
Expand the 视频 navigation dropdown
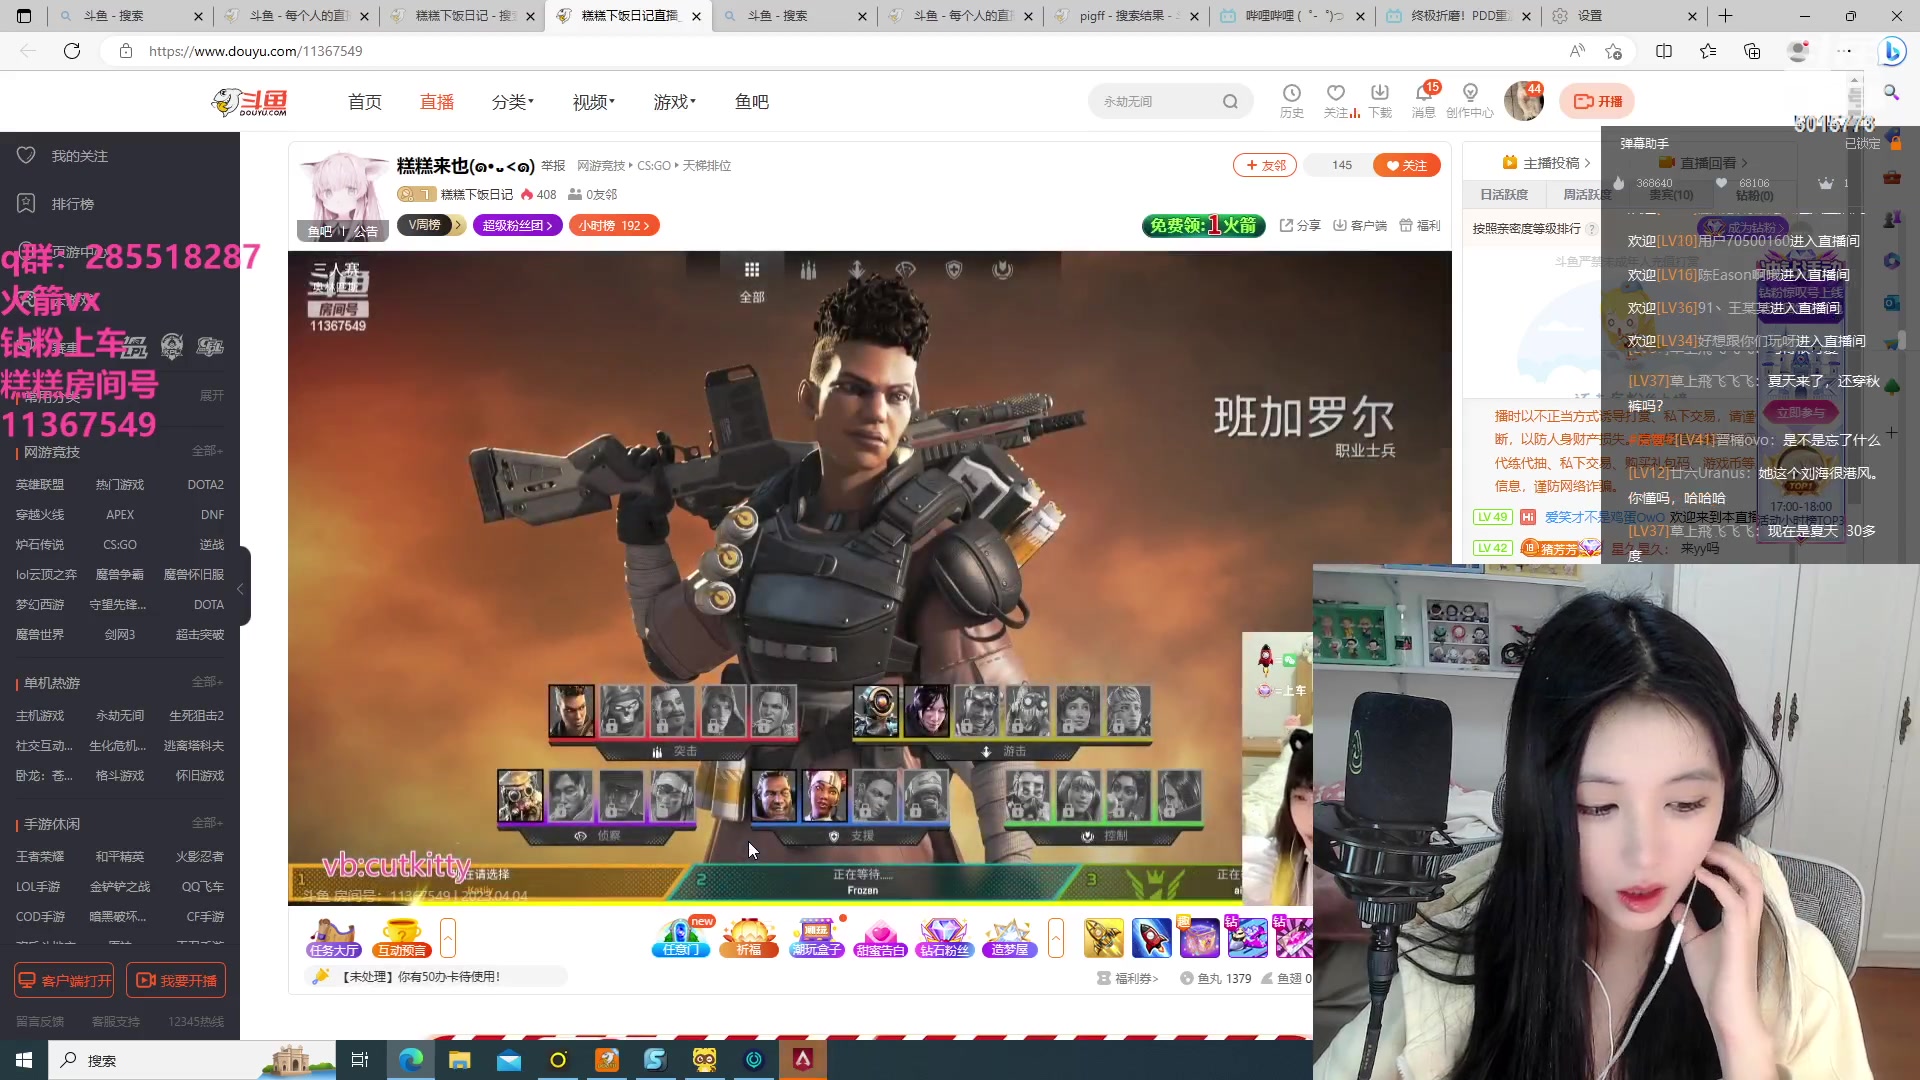tap(594, 102)
